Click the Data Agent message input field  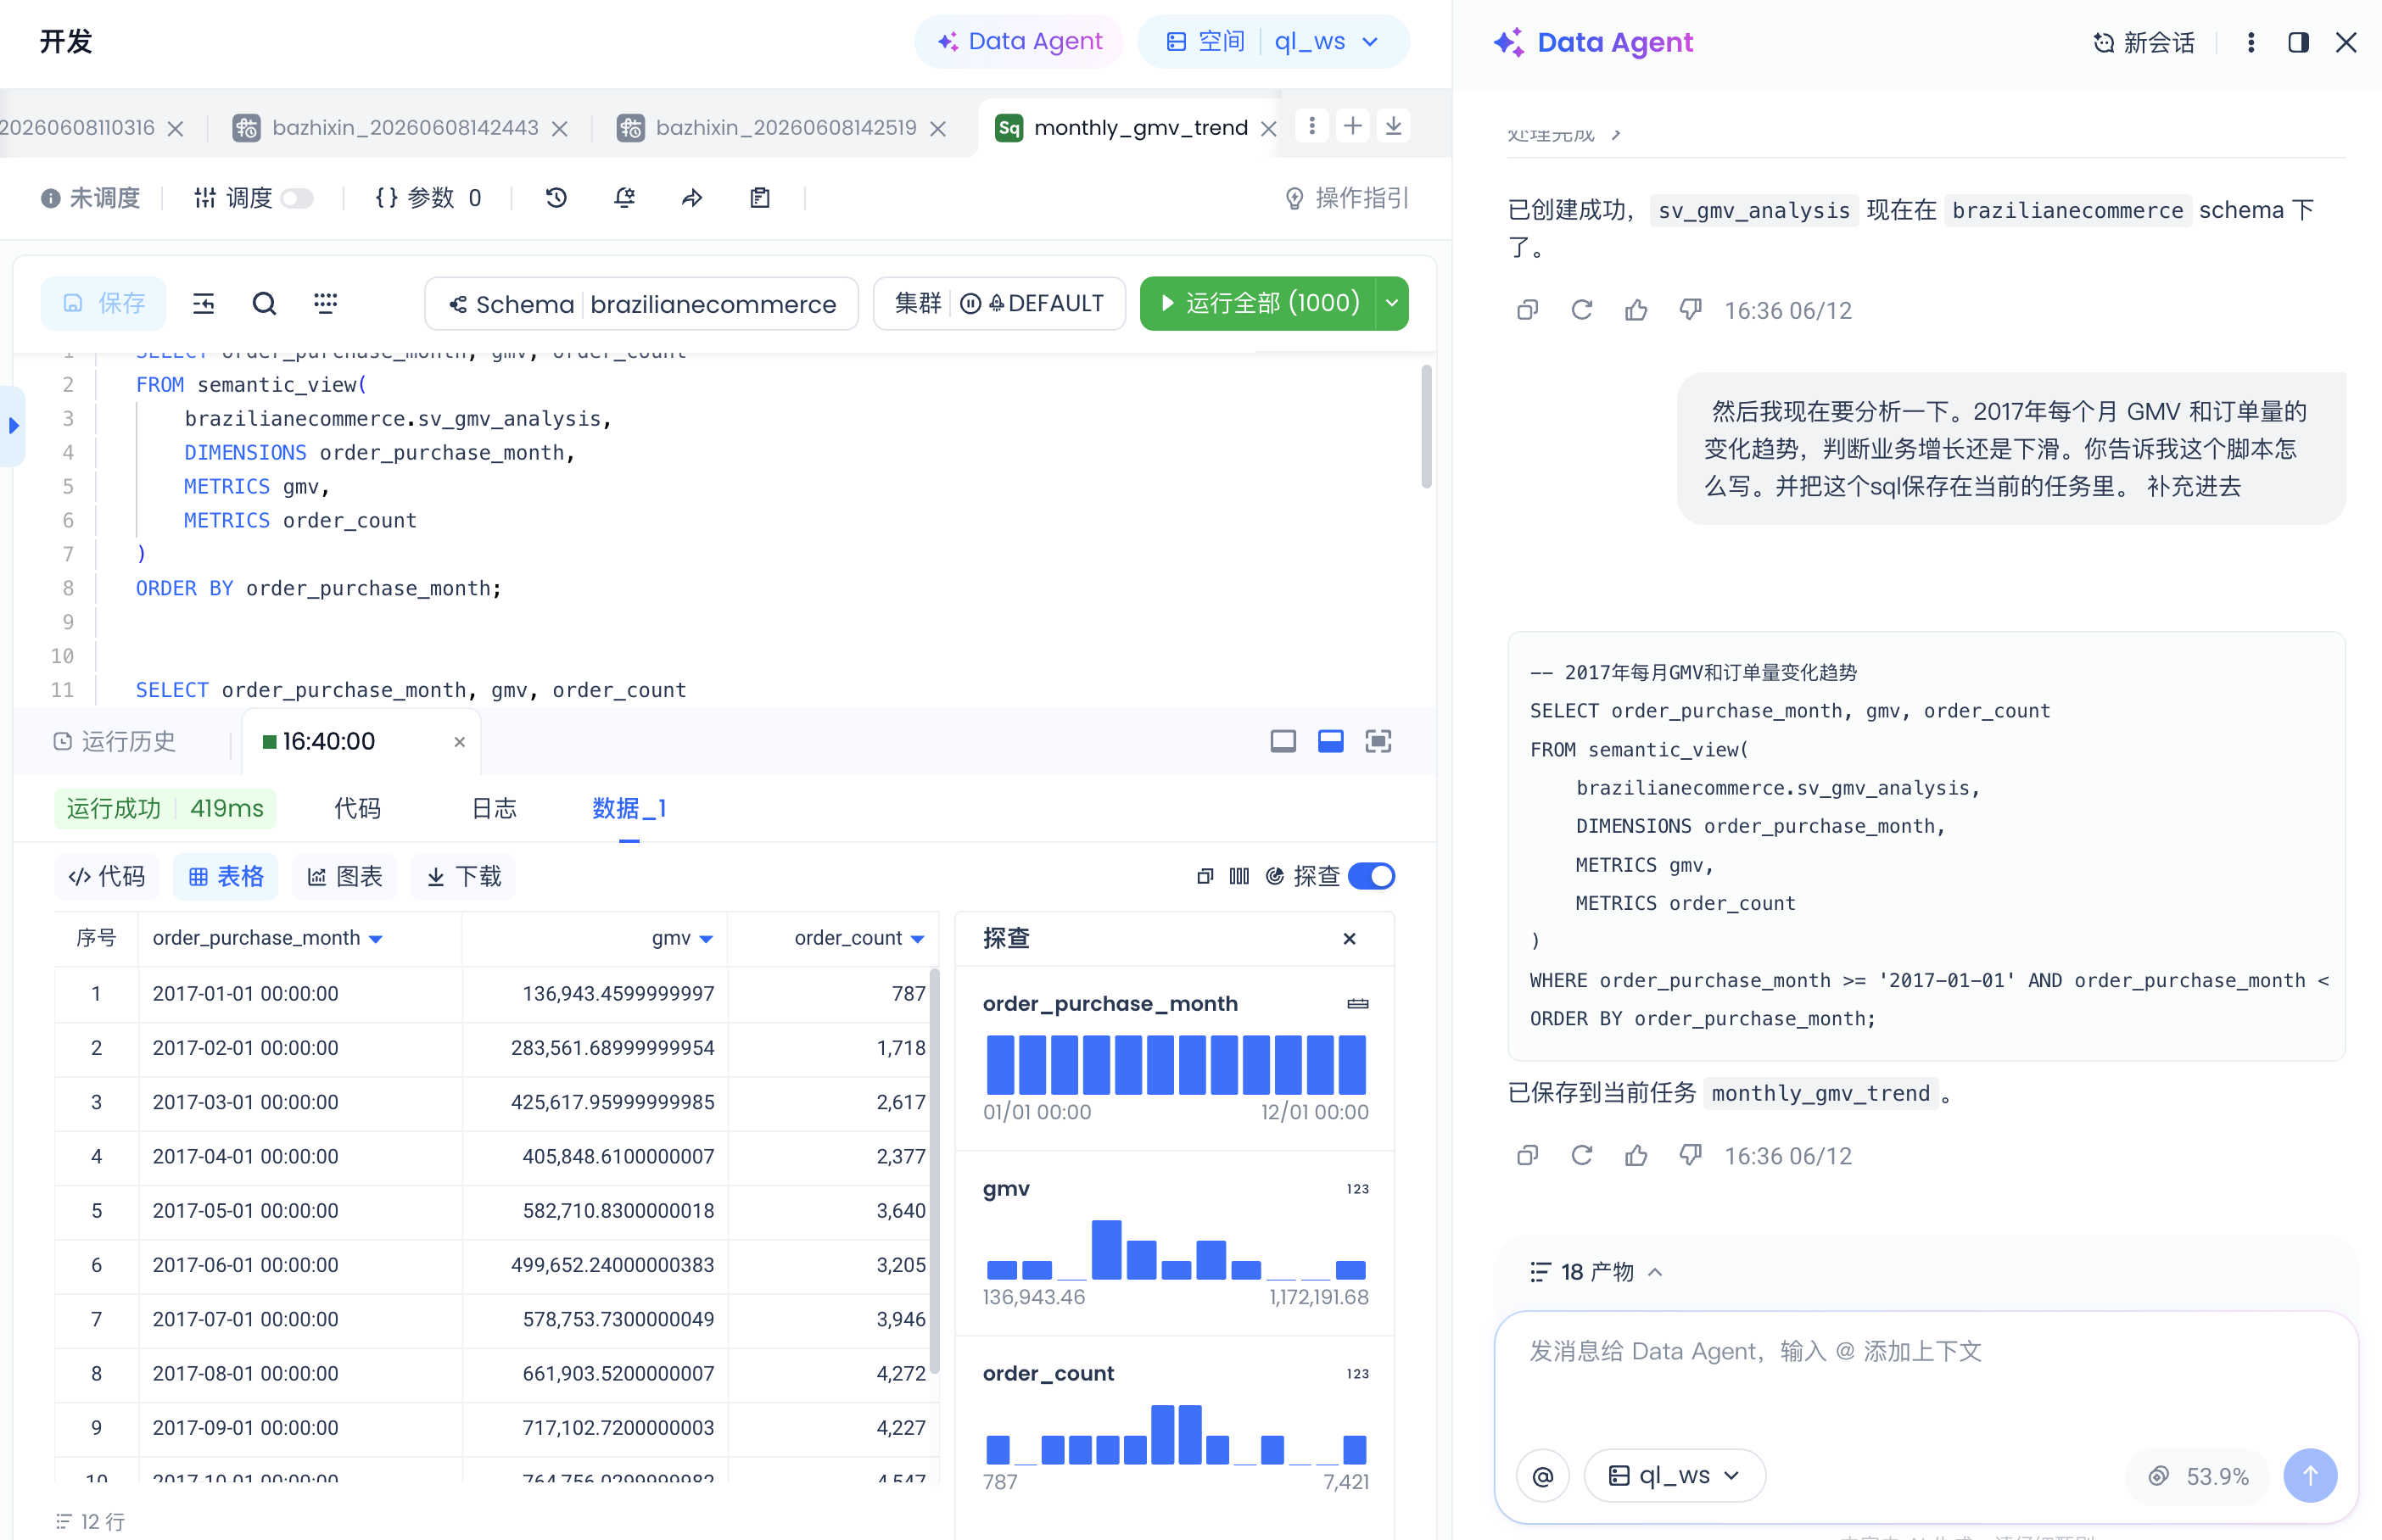click(x=1925, y=1379)
